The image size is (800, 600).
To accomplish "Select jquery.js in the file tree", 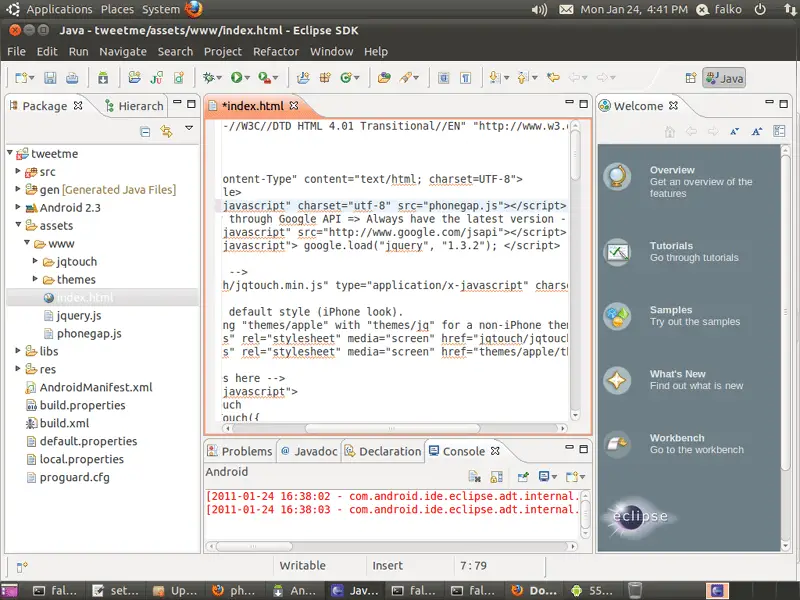I will 72,315.
